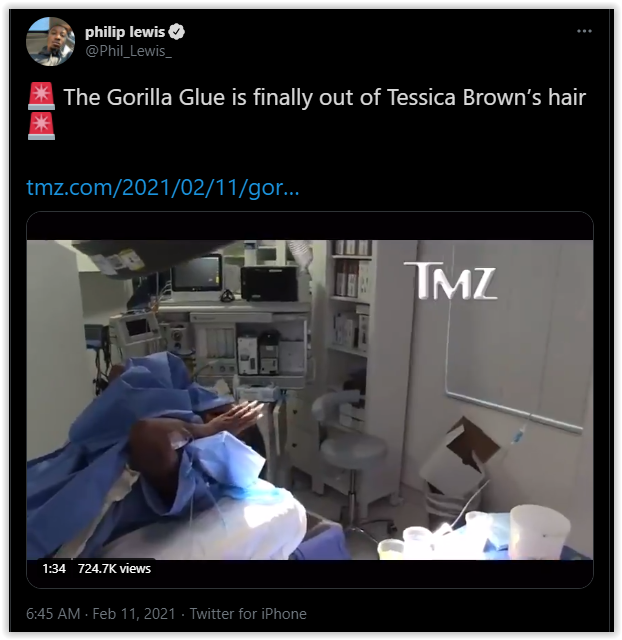Click the siren emoji below the tweet text
The width and height of the screenshot is (622, 640).
pos(41,126)
